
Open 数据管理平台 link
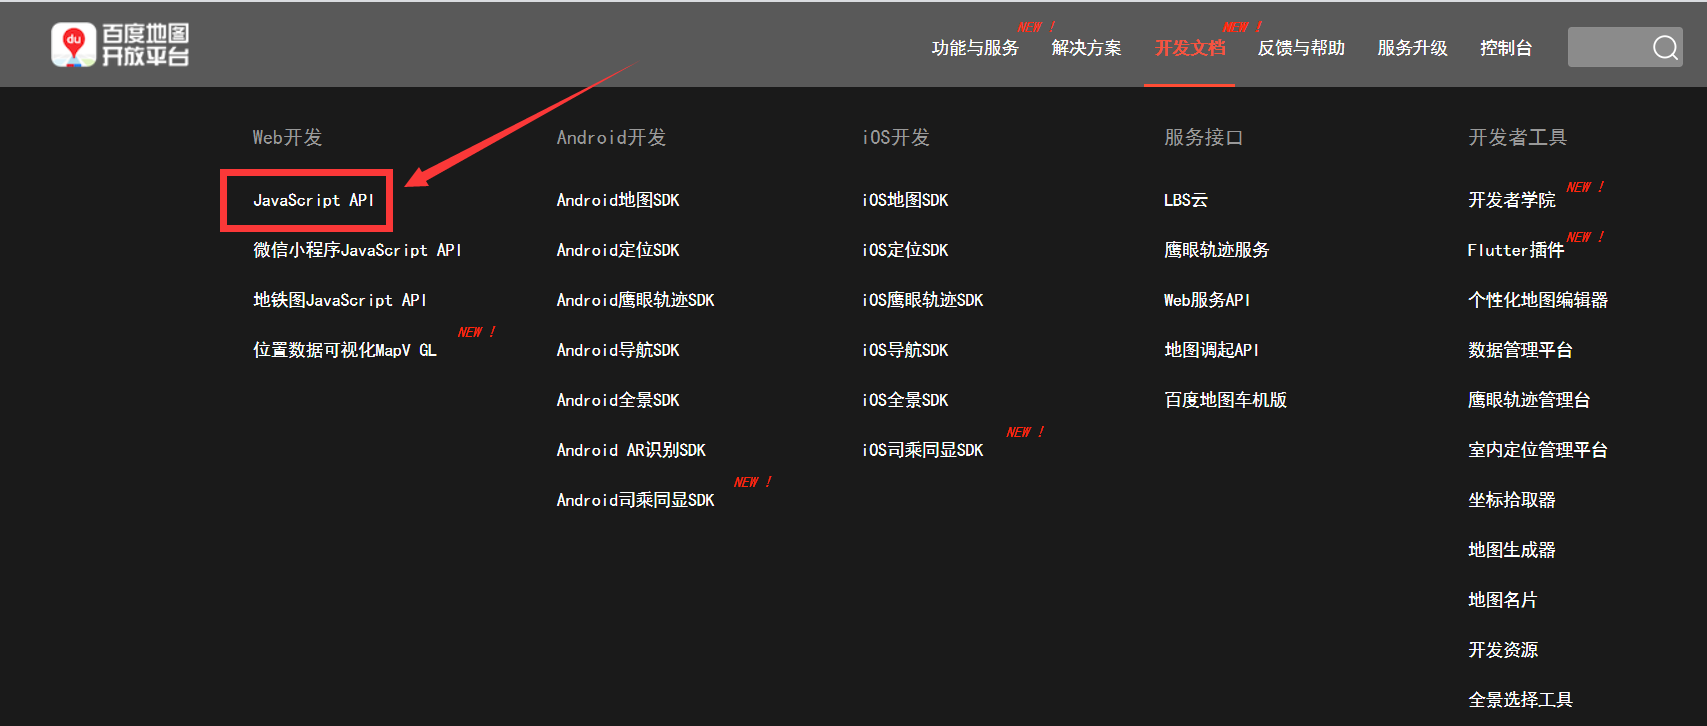pyautogui.click(x=1520, y=350)
